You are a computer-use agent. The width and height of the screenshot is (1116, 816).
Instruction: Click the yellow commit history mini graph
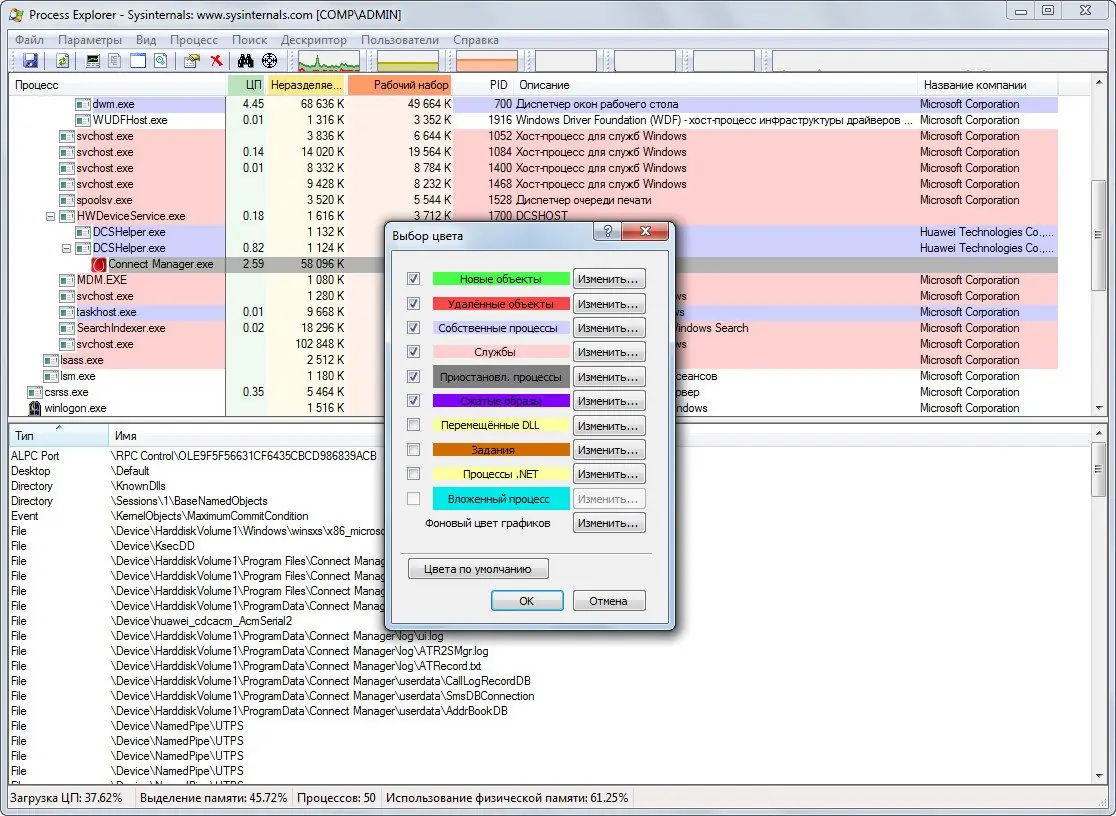click(408, 61)
